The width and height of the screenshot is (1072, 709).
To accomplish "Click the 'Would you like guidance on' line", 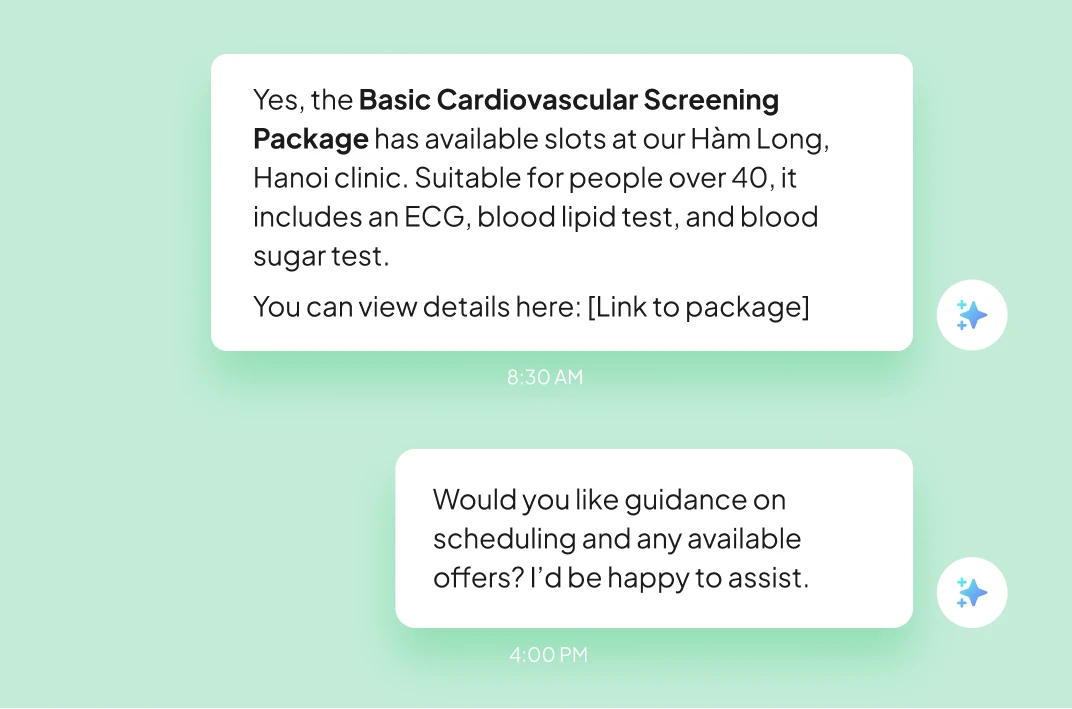I will click(x=609, y=500).
